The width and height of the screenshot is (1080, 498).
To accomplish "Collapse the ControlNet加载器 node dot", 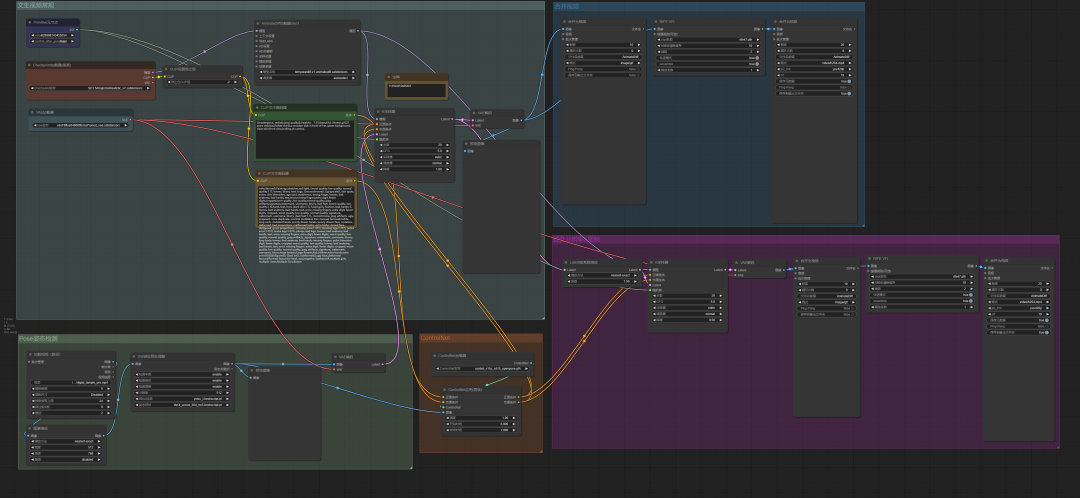I will click(x=437, y=355).
